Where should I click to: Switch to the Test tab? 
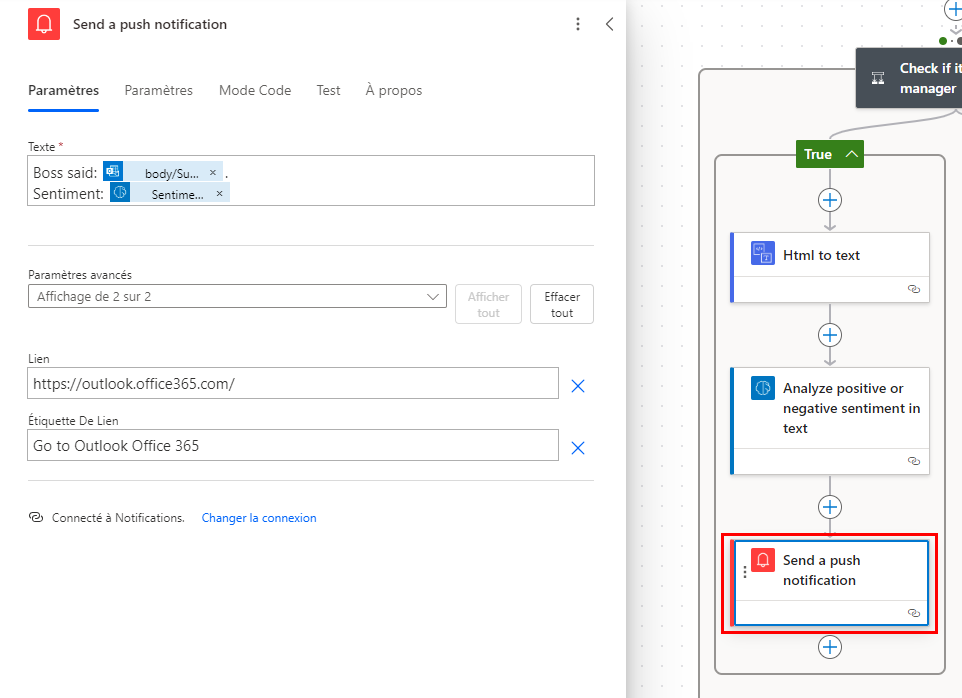click(x=328, y=90)
